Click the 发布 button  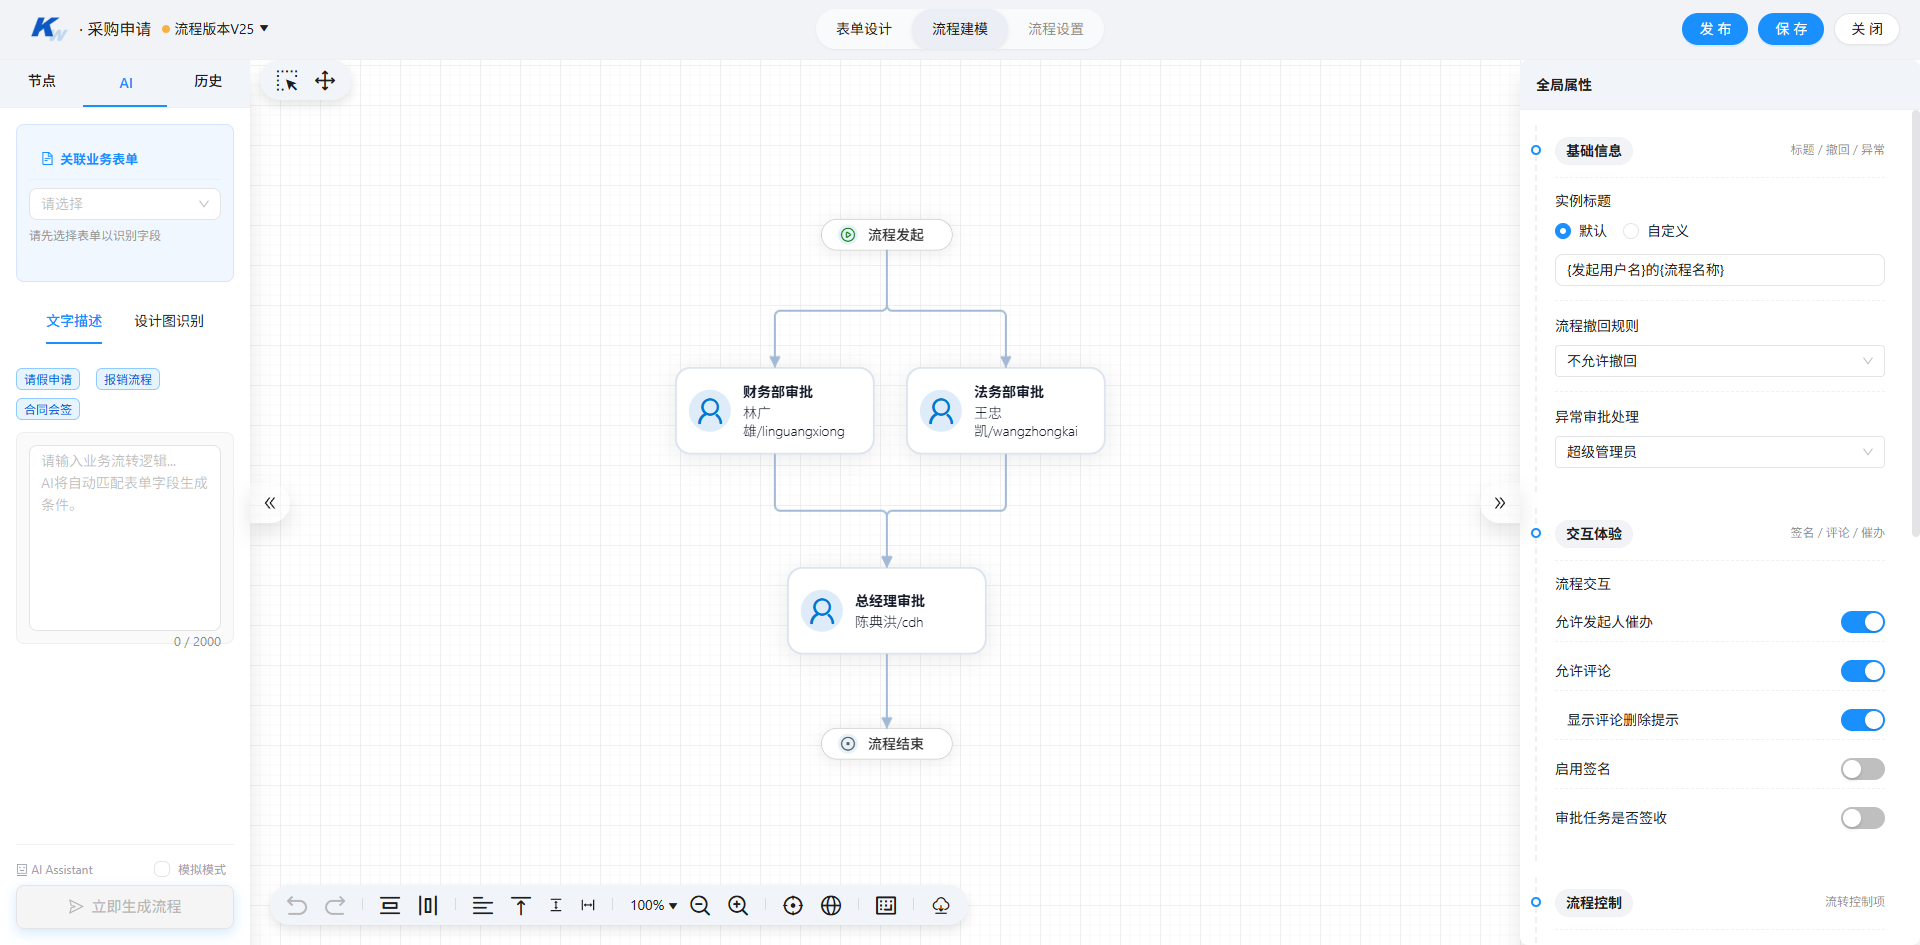point(1714,29)
